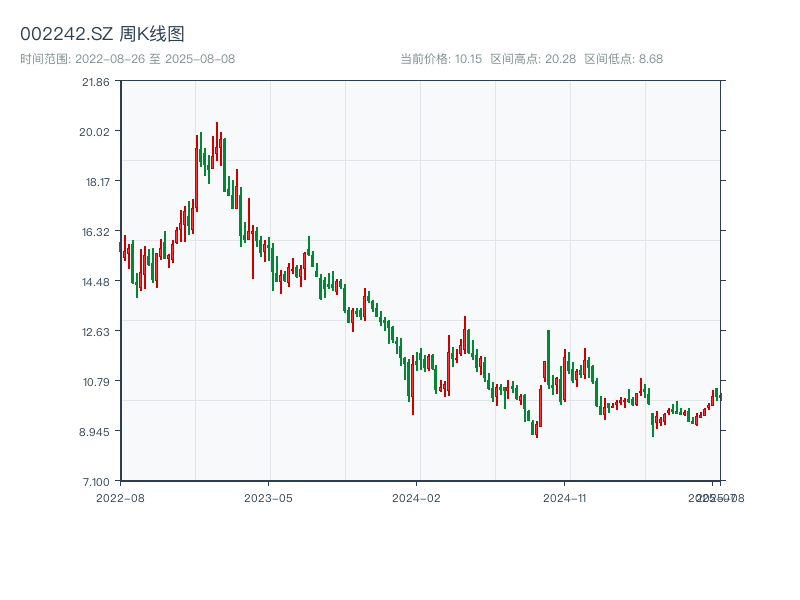The height and width of the screenshot is (600, 800).
Task: Click the 7.100 y-axis bottom label
Action: [96, 481]
